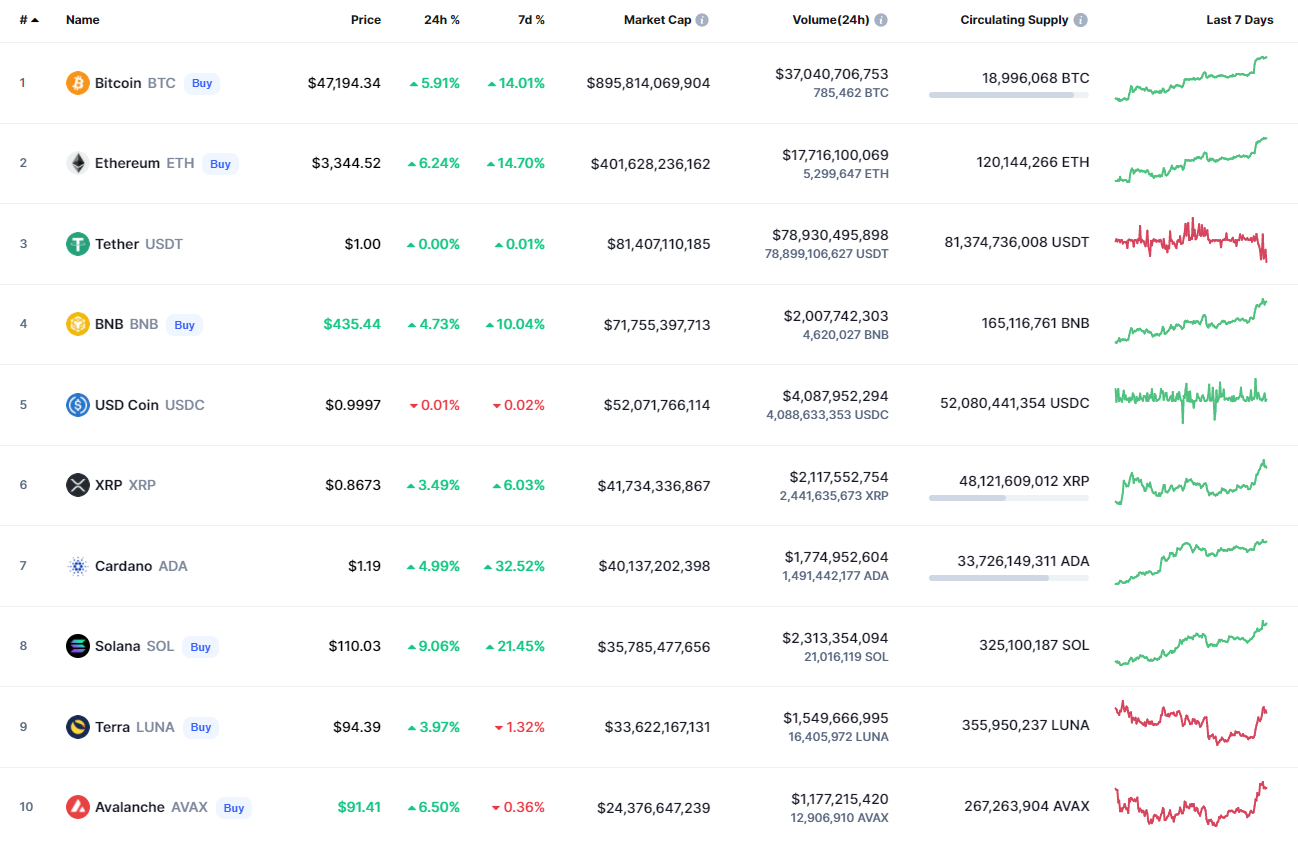Viewport: 1298px width, 846px height.
Task: Click the Terra LUNA logo icon
Action: click(x=77, y=727)
